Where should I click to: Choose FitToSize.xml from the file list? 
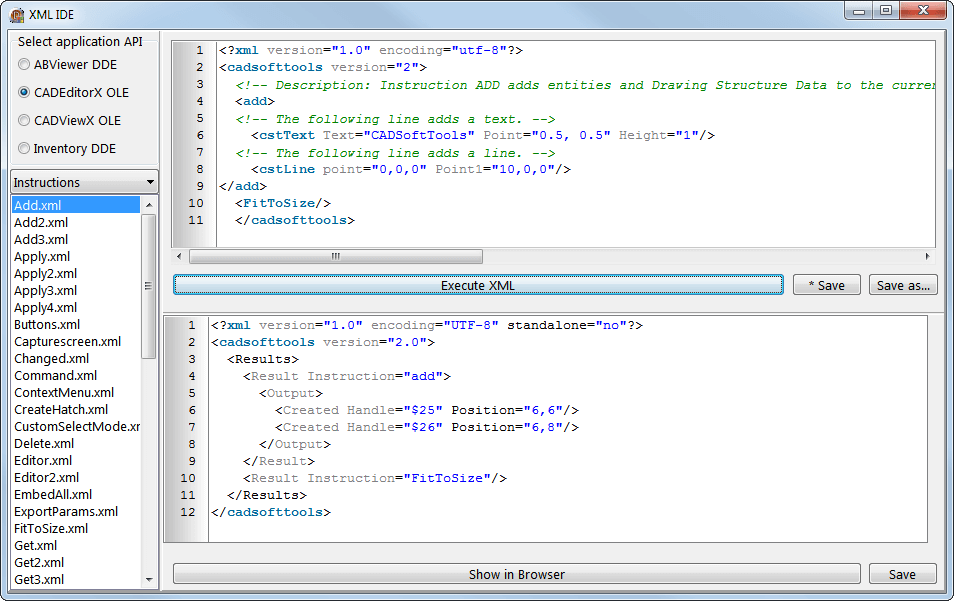tap(51, 528)
